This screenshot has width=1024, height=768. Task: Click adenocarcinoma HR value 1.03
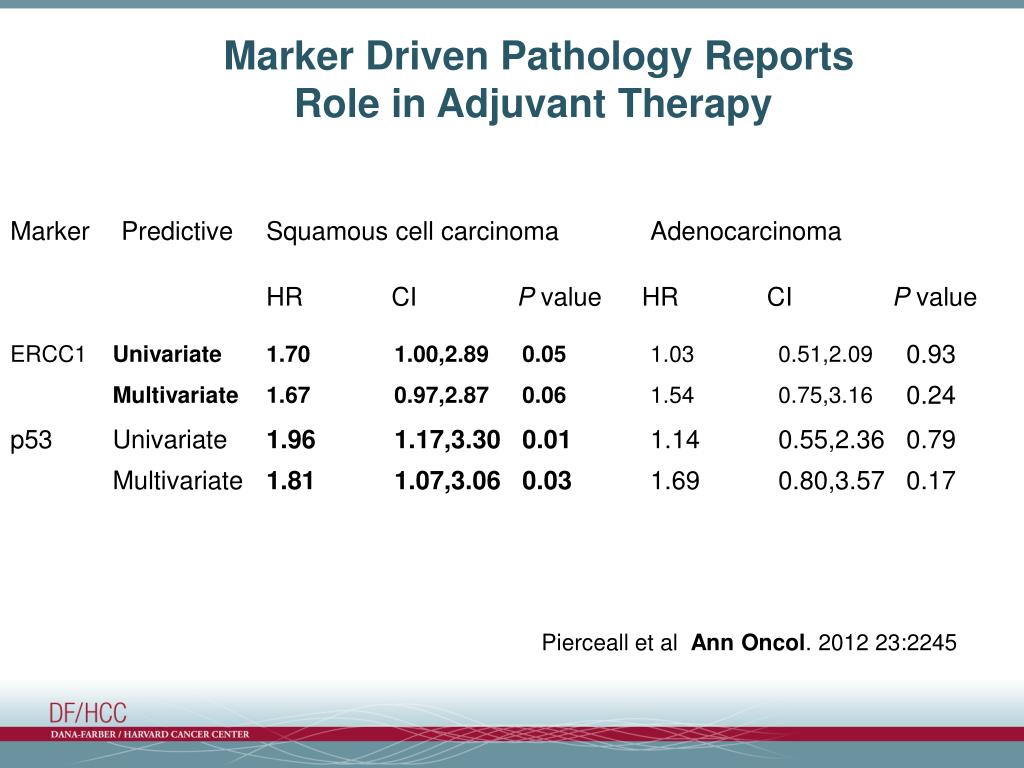(672, 354)
